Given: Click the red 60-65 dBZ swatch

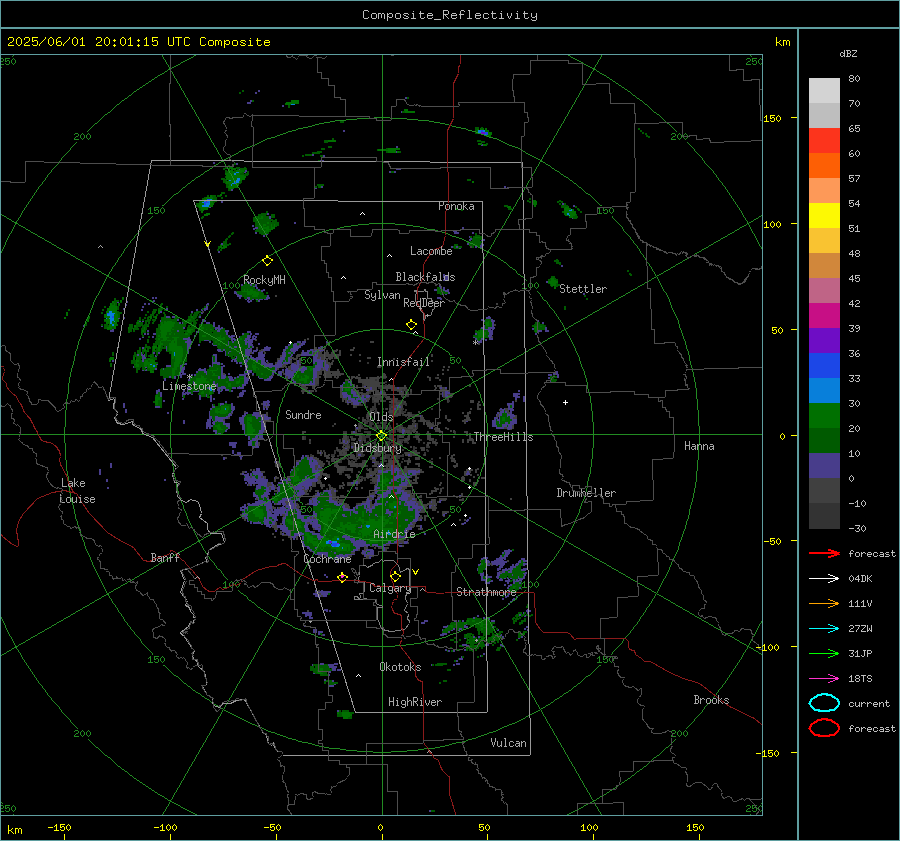Looking at the screenshot, I should [824, 141].
